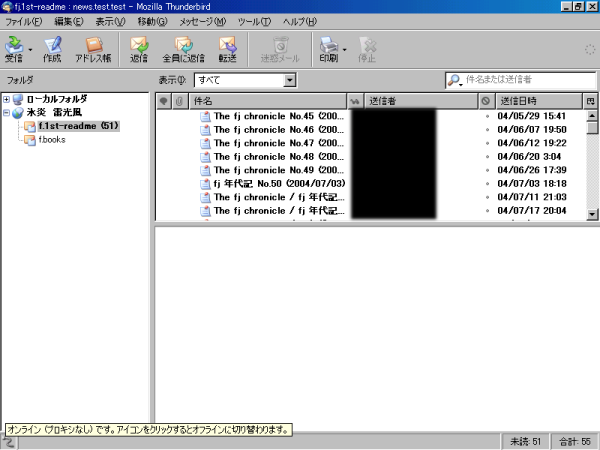Toggle junk dot for 04/07/03 18:18 message
Image resolution: width=600 pixels, height=450 pixels.
(x=487, y=184)
